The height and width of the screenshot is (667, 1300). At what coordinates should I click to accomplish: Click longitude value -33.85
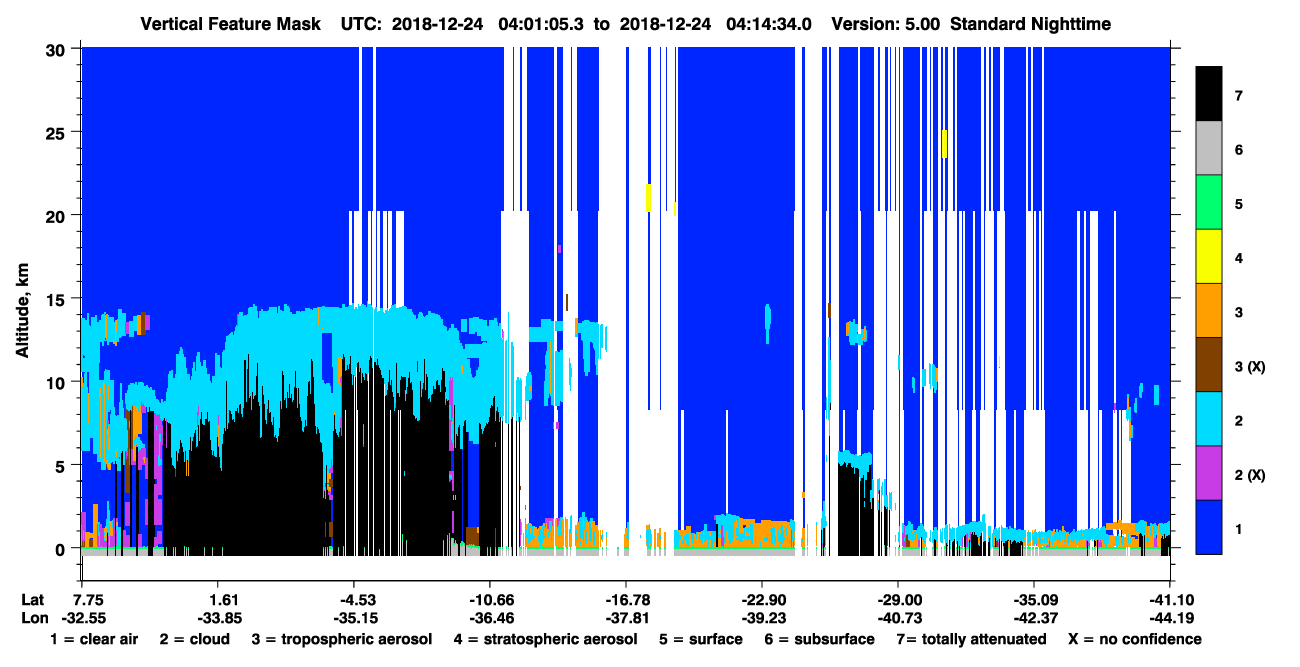point(218,617)
